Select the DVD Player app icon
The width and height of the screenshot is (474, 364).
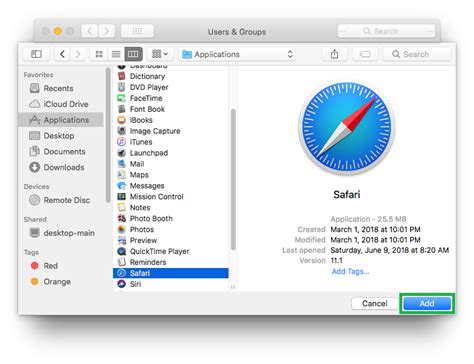pos(122,87)
